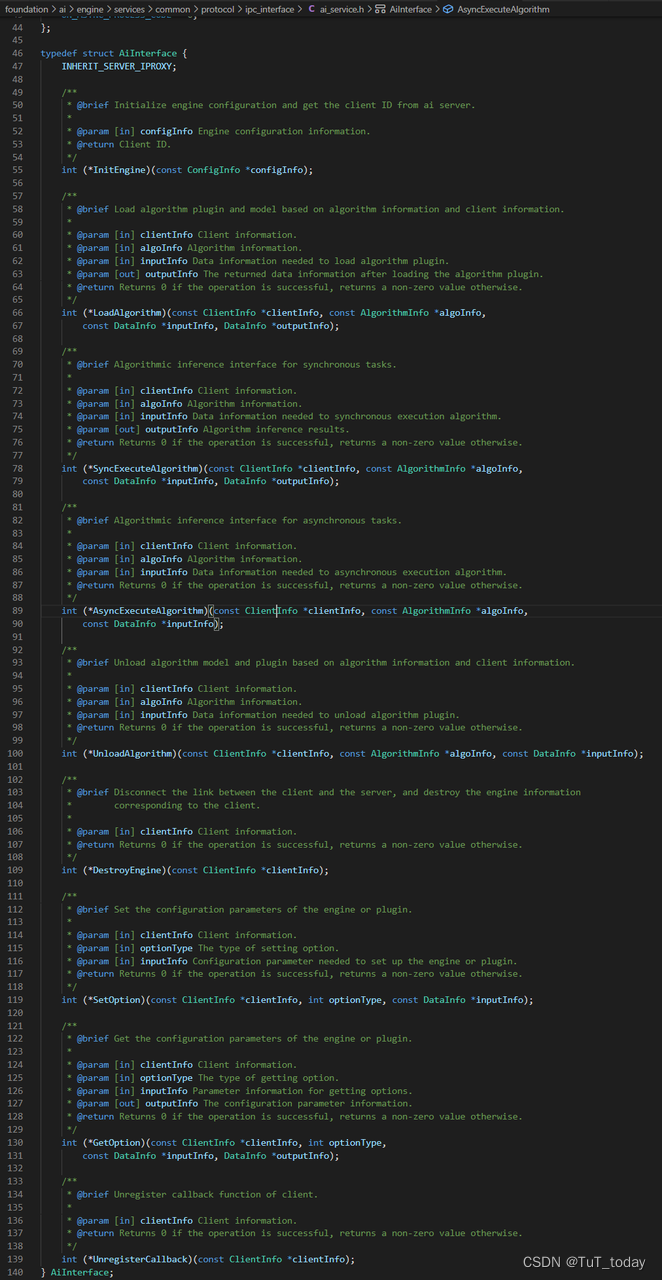Click INHERIT_SERVER_IPROXY macro on line 47
This screenshot has width=662, height=1280.
(118, 66)
